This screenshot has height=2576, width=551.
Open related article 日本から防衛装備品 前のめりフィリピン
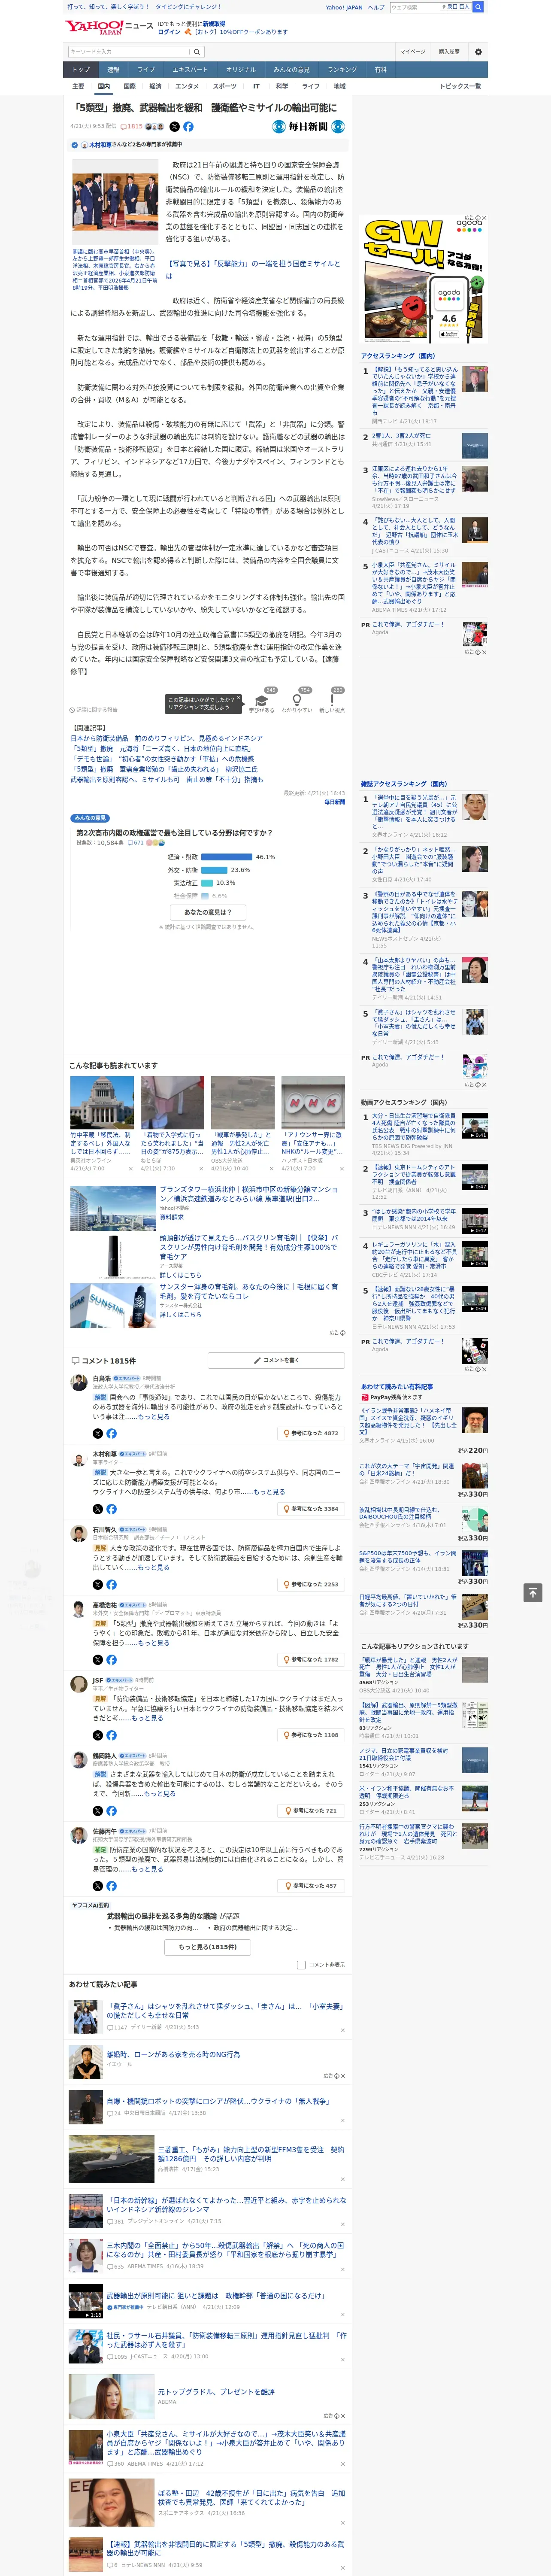coord(167,738)
